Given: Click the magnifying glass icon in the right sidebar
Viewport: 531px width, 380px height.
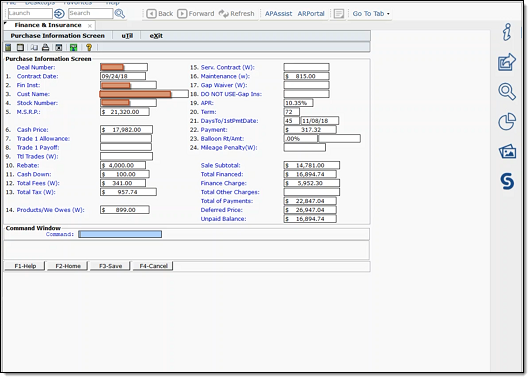Looking at the screenshot, I should [507, 91].
